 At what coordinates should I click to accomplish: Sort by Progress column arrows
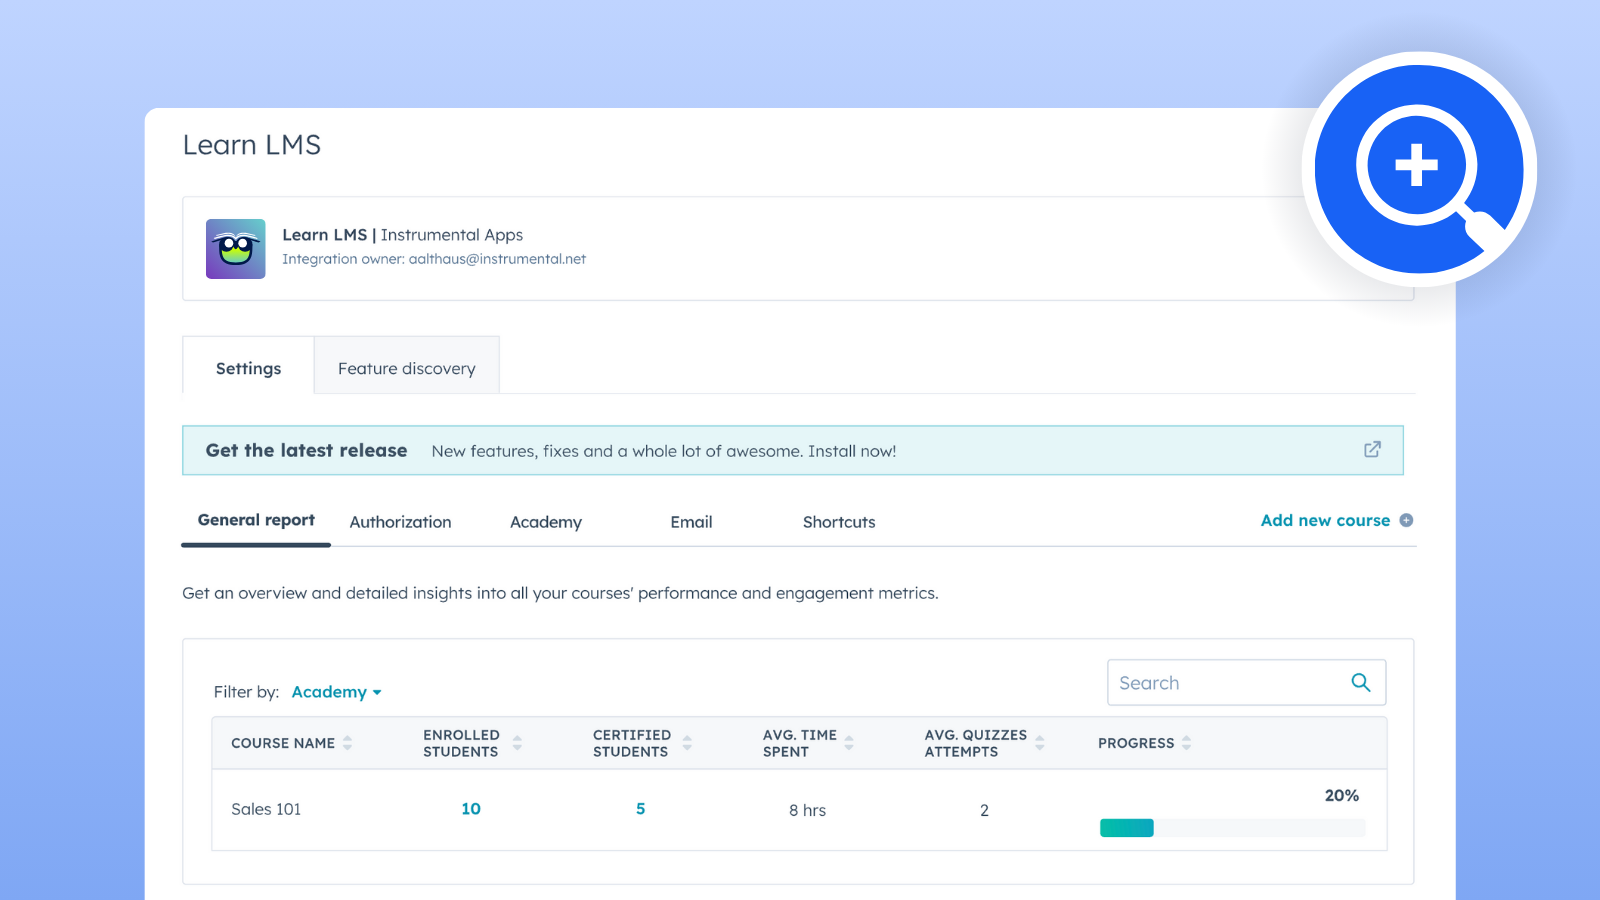point(1186,743)
